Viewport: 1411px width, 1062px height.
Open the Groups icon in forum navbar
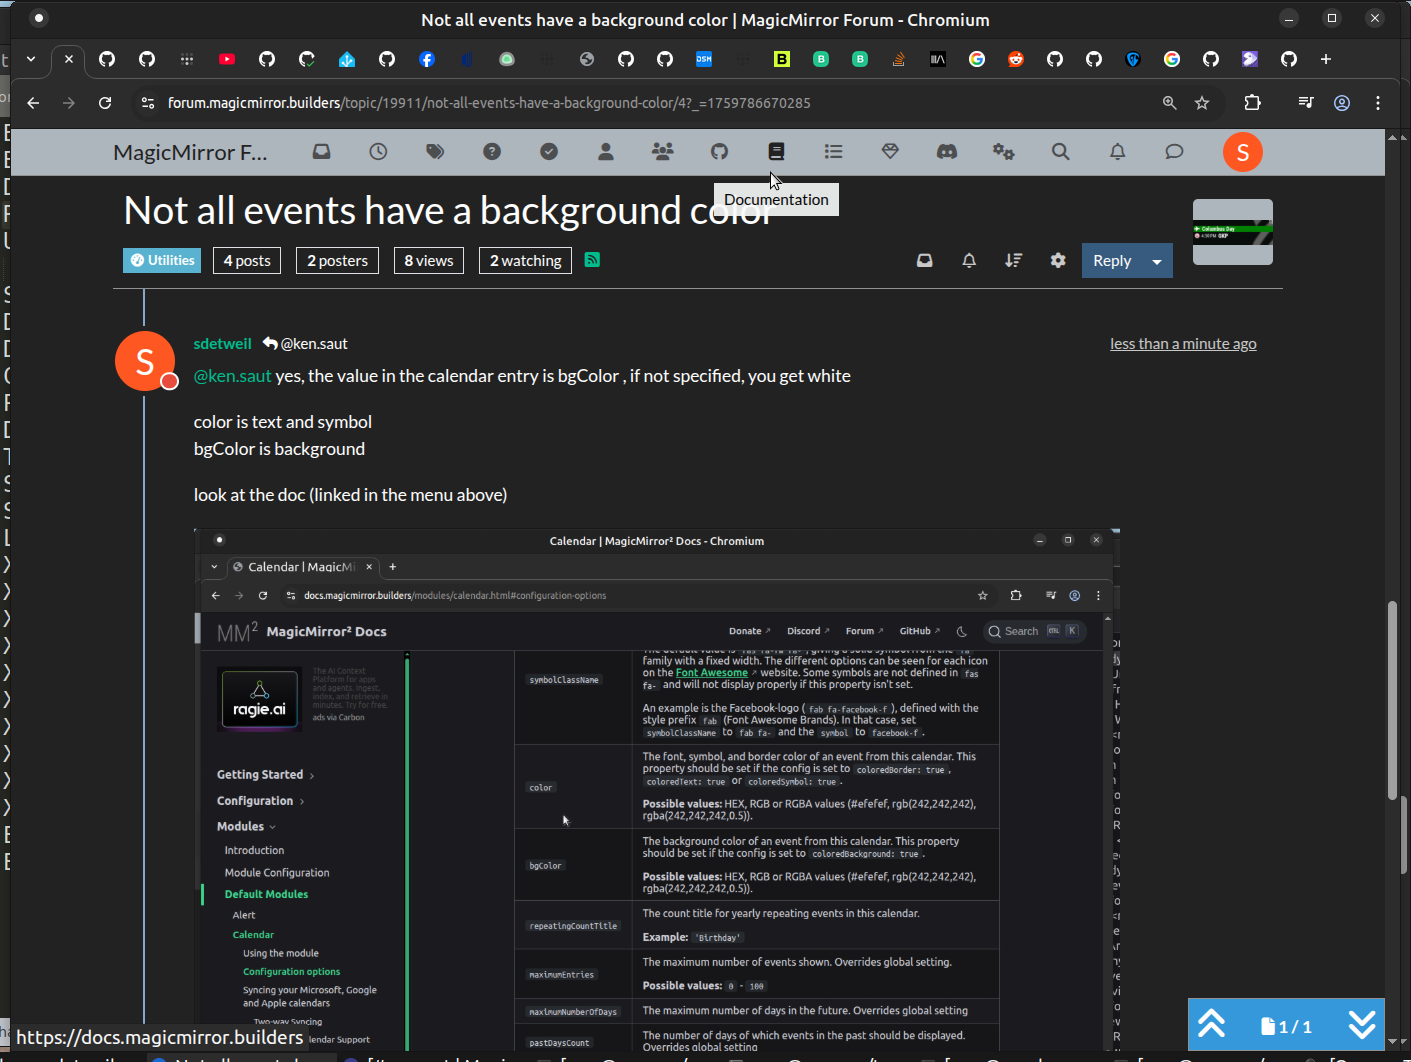(662, 152)
